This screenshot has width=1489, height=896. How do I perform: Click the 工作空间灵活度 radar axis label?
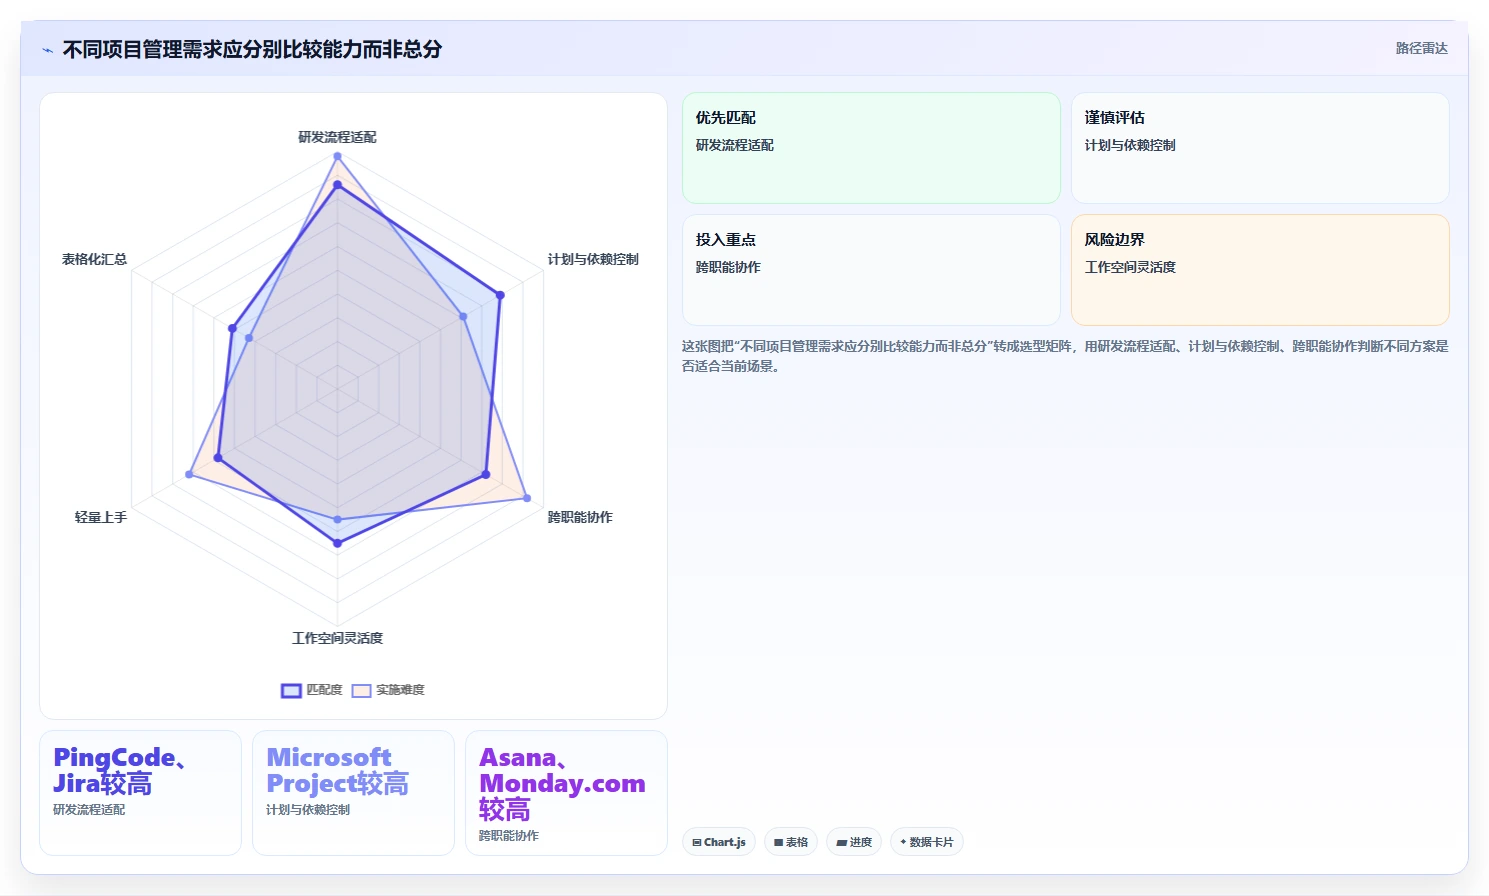[x=337, y=638]
